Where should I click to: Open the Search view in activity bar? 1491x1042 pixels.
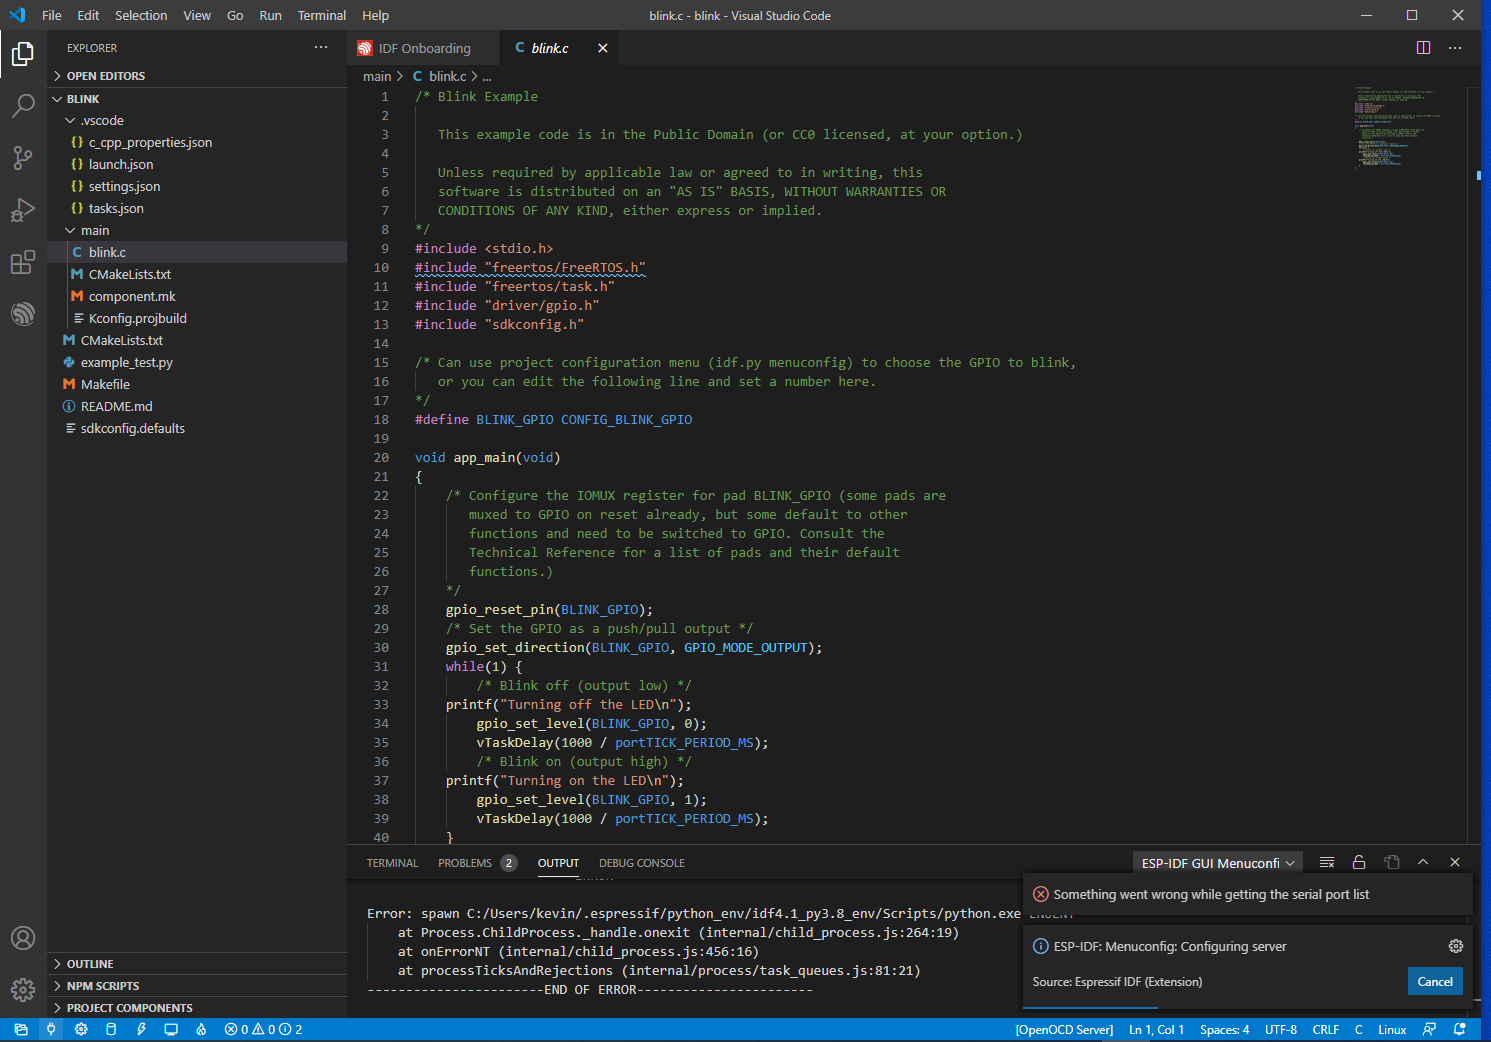[x=23, y=105]
